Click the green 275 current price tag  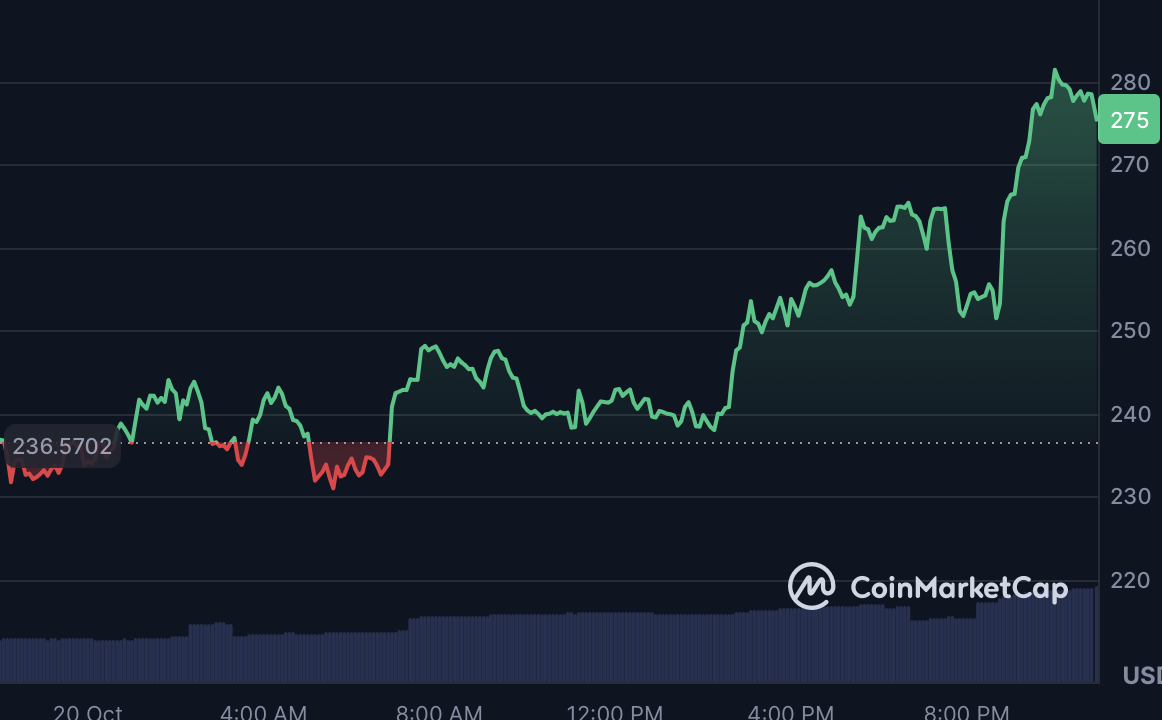(x=1129, y=120)
